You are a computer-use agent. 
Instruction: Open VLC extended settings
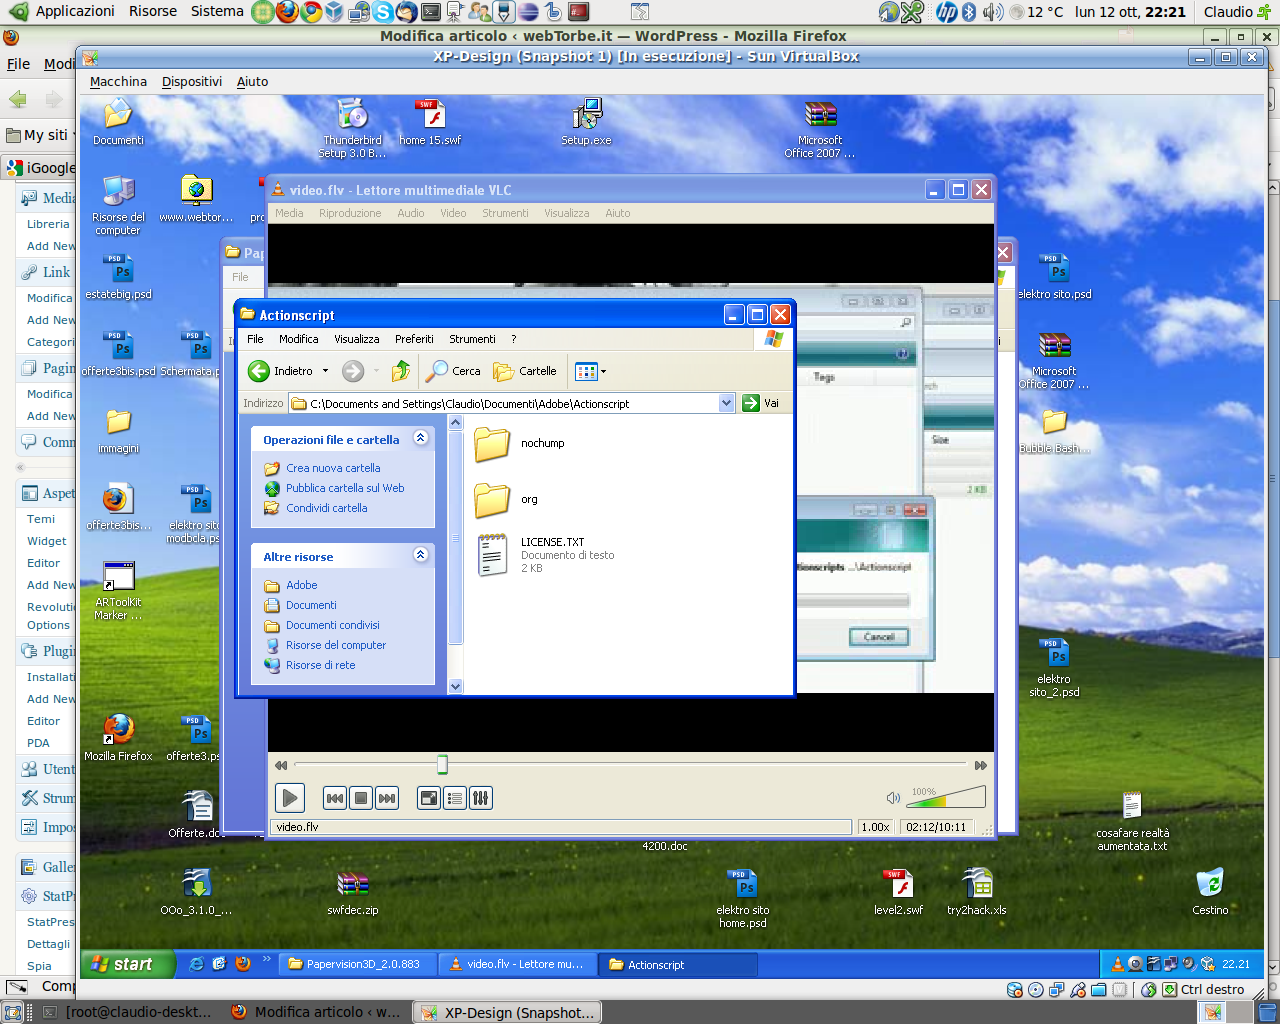pyautogui.click(x=481, y=798)
